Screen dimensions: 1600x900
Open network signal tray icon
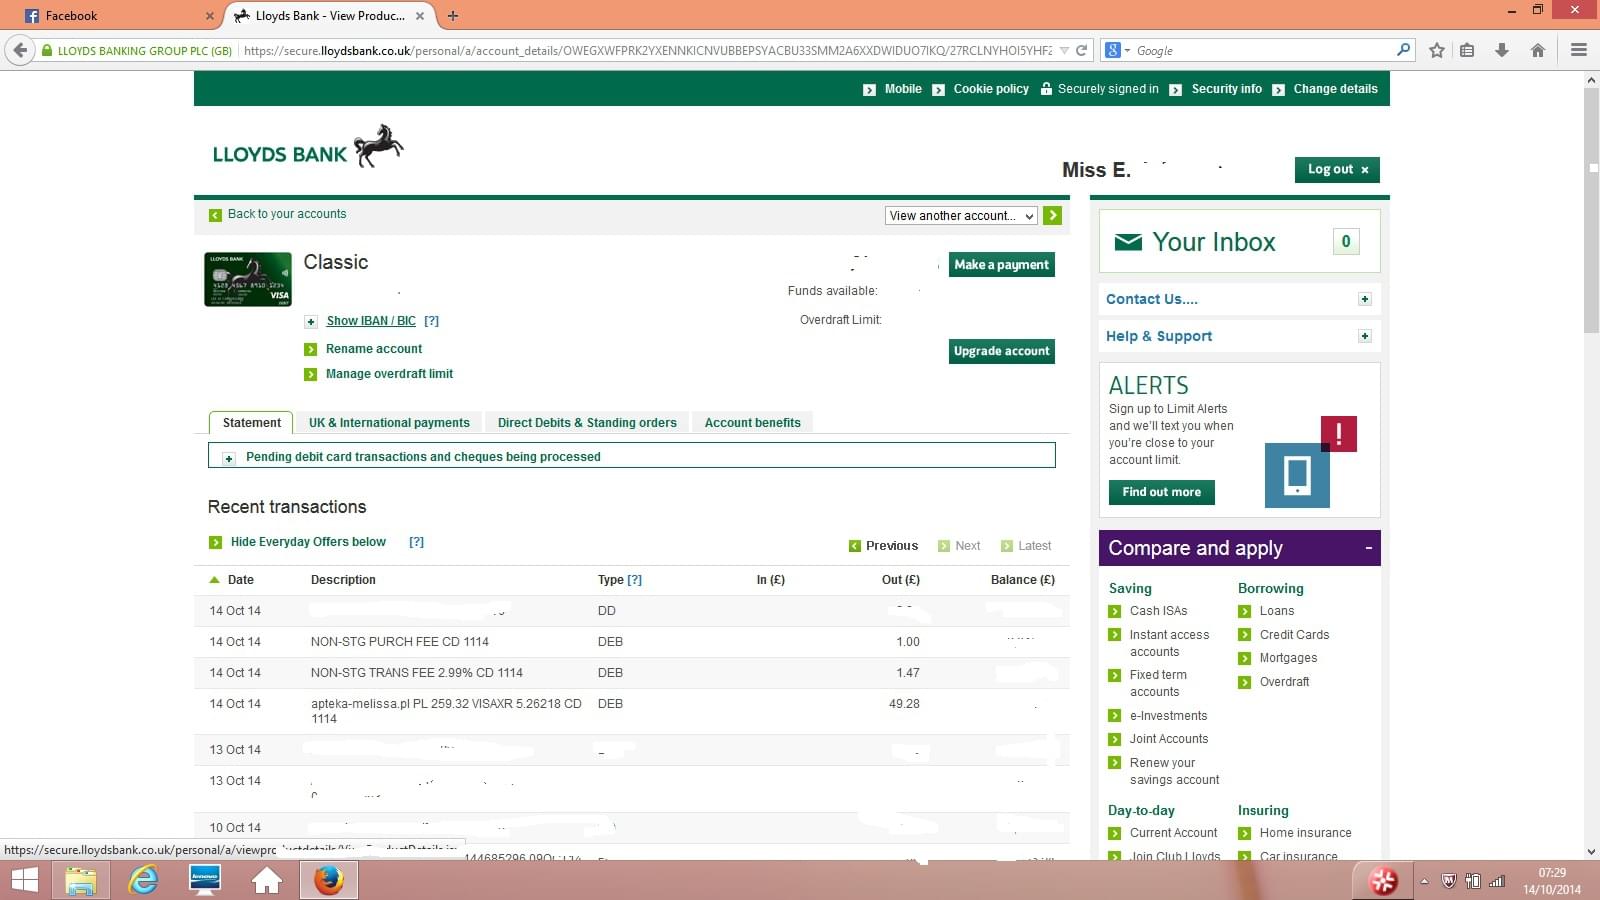(x=1497, y=881)
